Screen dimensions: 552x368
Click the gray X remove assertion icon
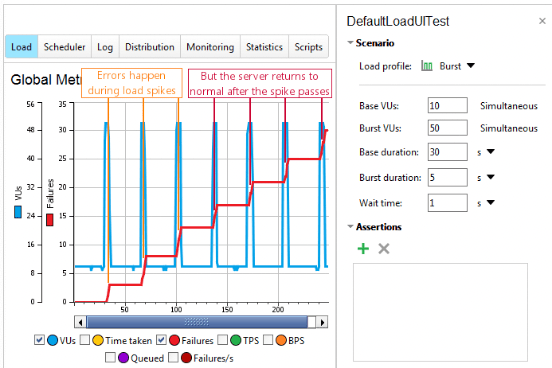point(384,249)
